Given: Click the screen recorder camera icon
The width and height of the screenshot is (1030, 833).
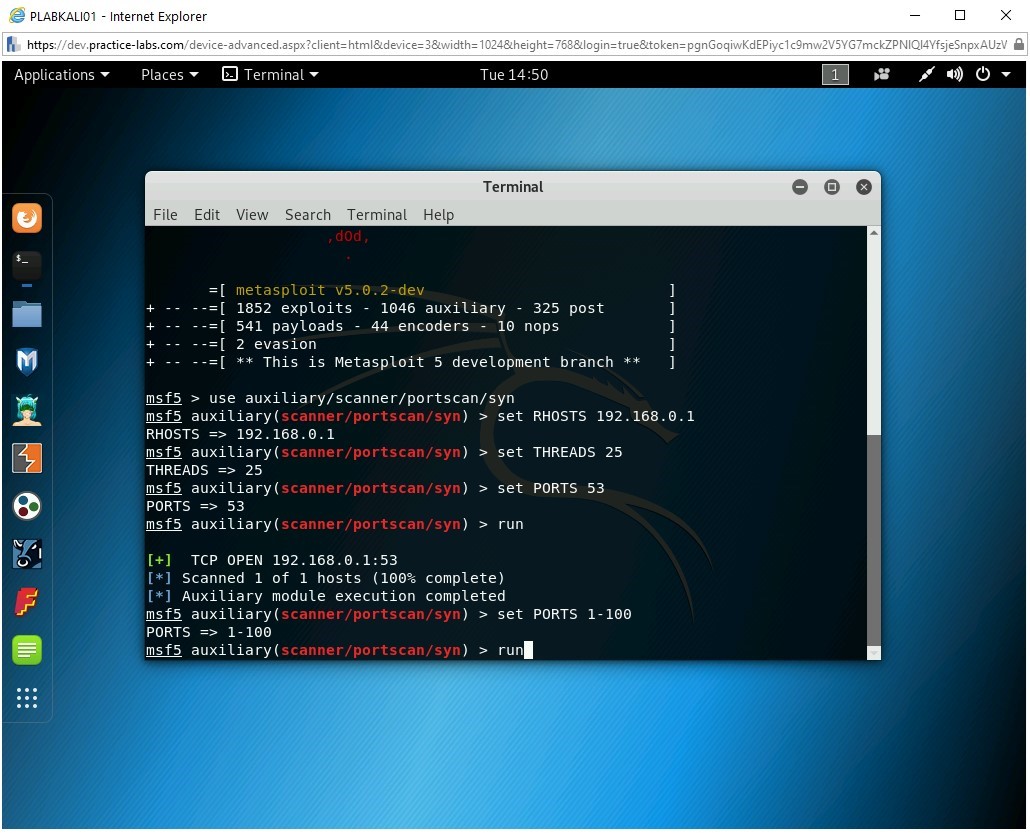Looking at the screenshot, I should [882, 75].
